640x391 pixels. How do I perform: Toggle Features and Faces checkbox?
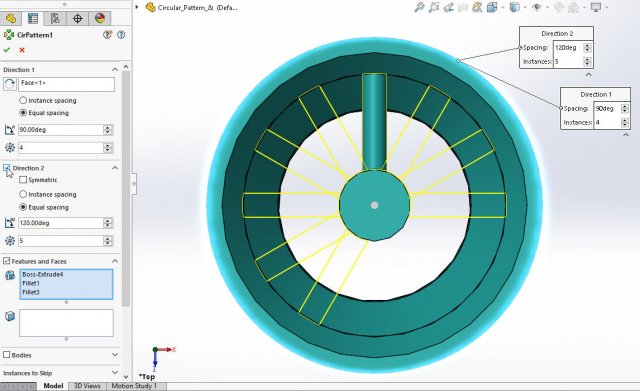pyautogui.click(x=6, y=261)
